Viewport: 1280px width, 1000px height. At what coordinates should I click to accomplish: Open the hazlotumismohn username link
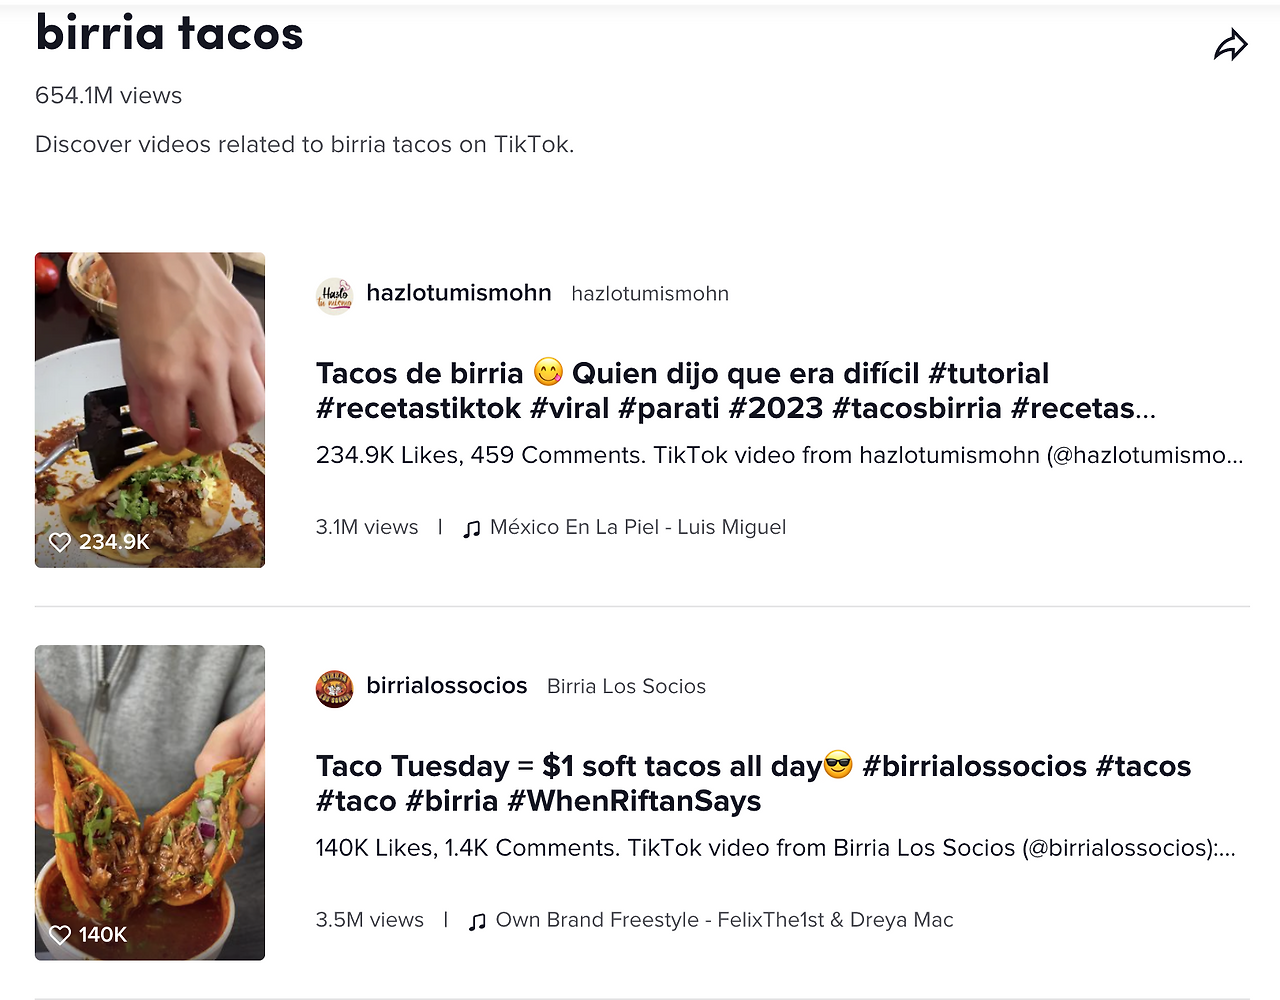(459, 293)
